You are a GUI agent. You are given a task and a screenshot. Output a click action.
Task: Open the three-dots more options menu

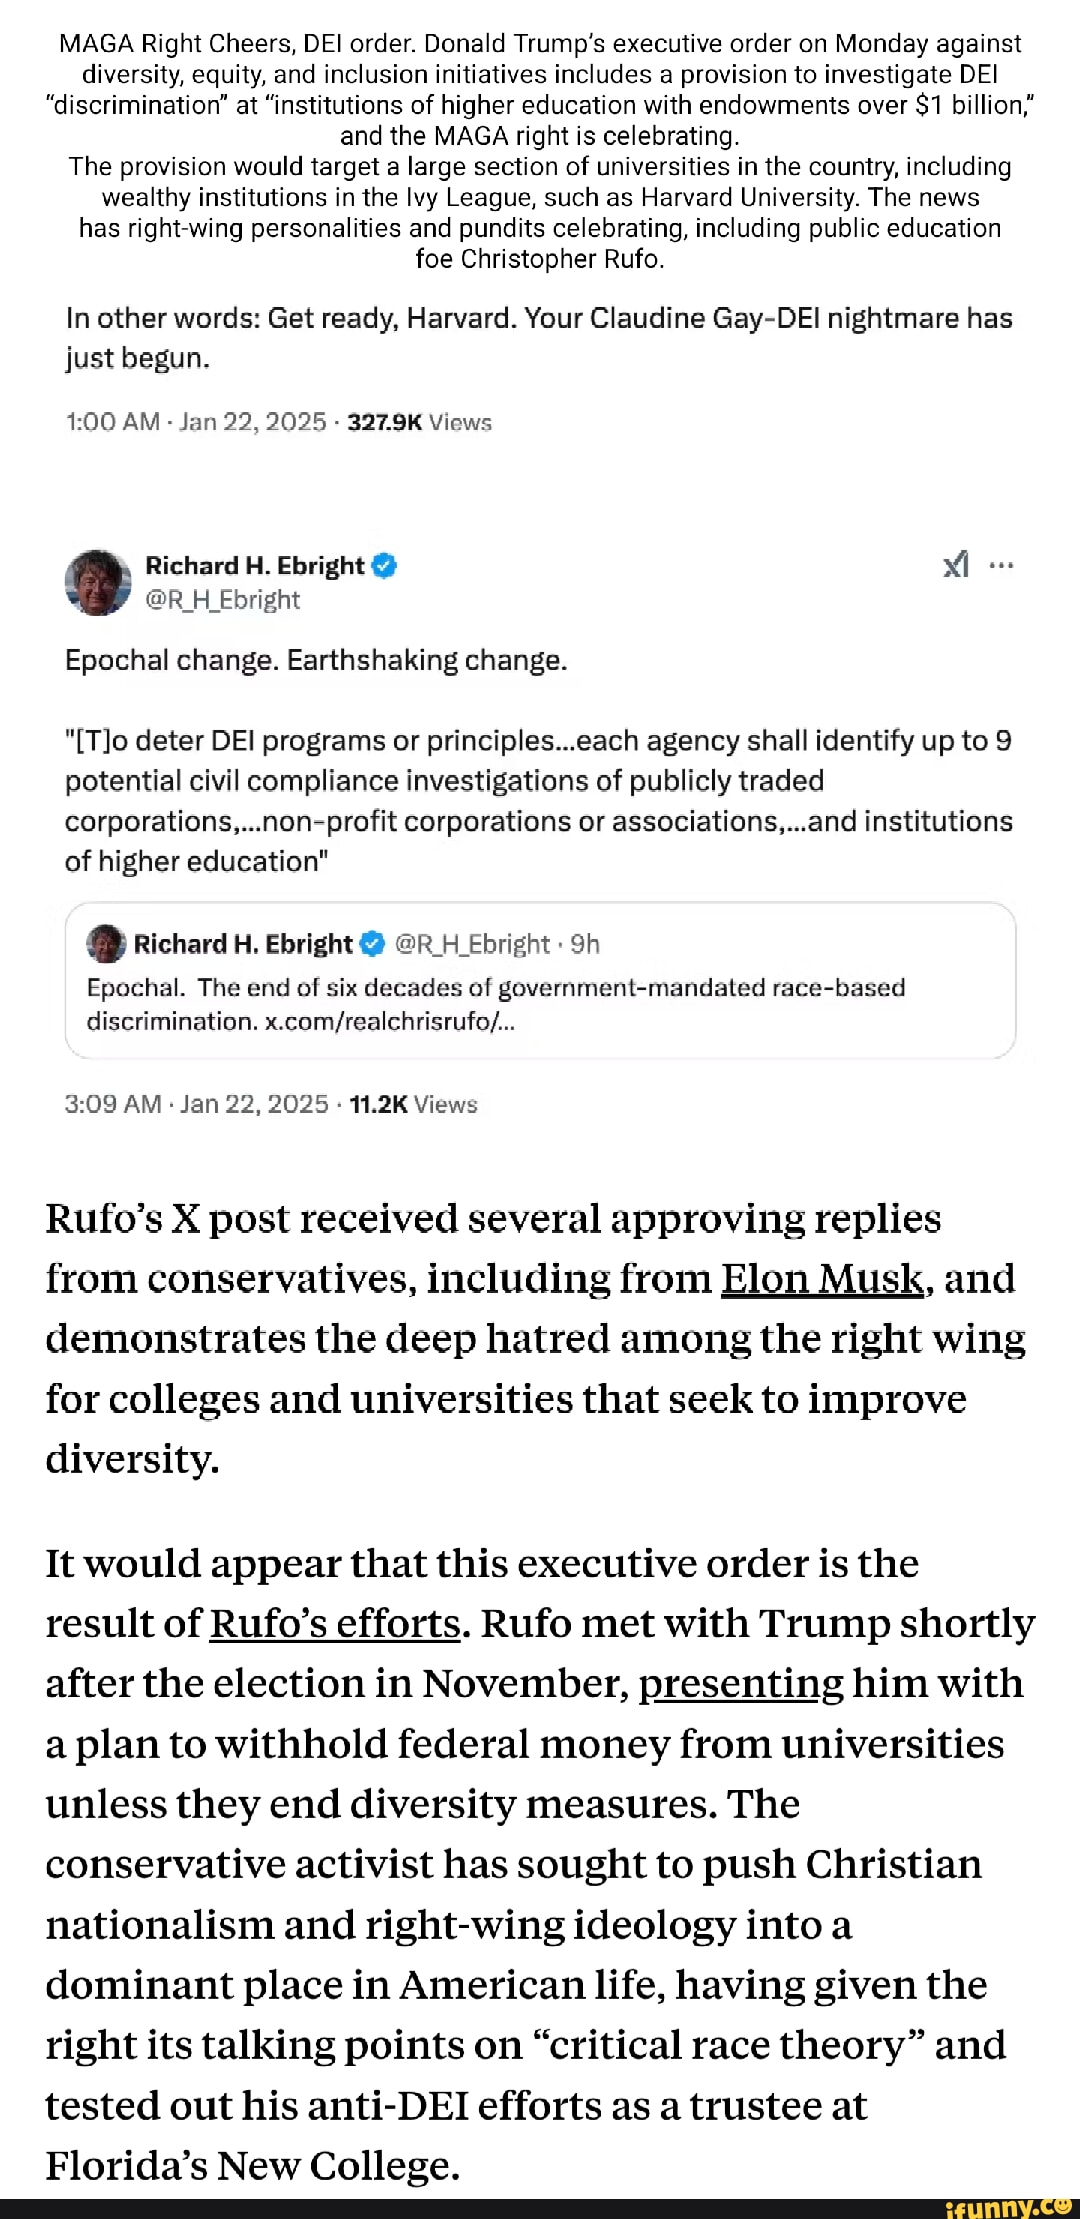click(x=1001, y=566)
